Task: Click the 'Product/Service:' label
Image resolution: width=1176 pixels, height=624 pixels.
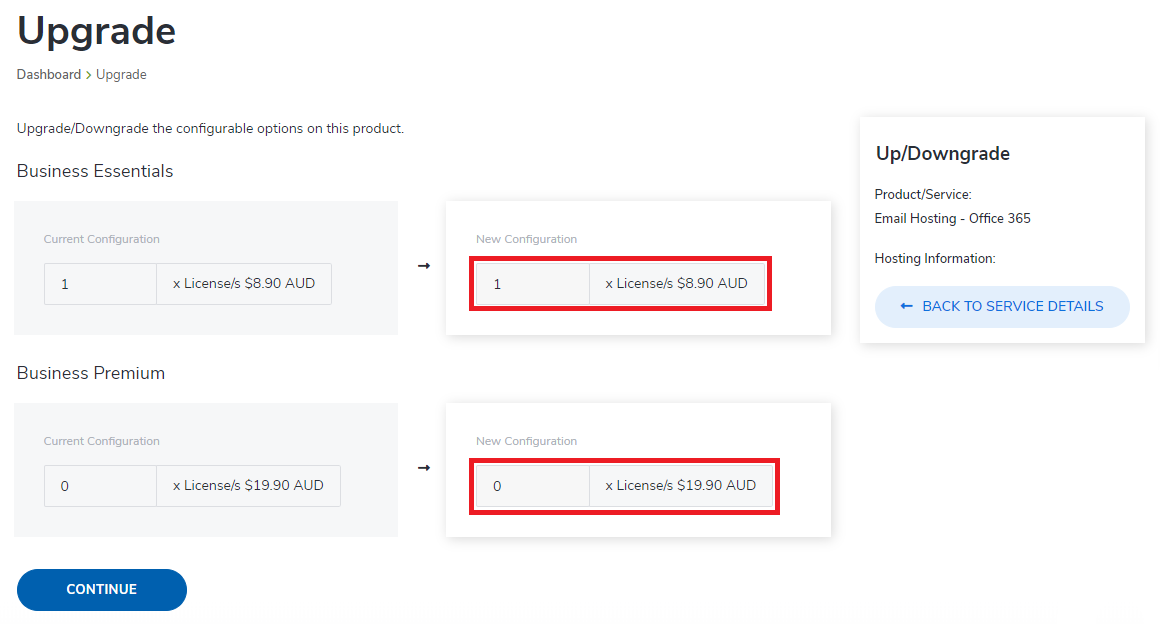Action: pos(923,194)
